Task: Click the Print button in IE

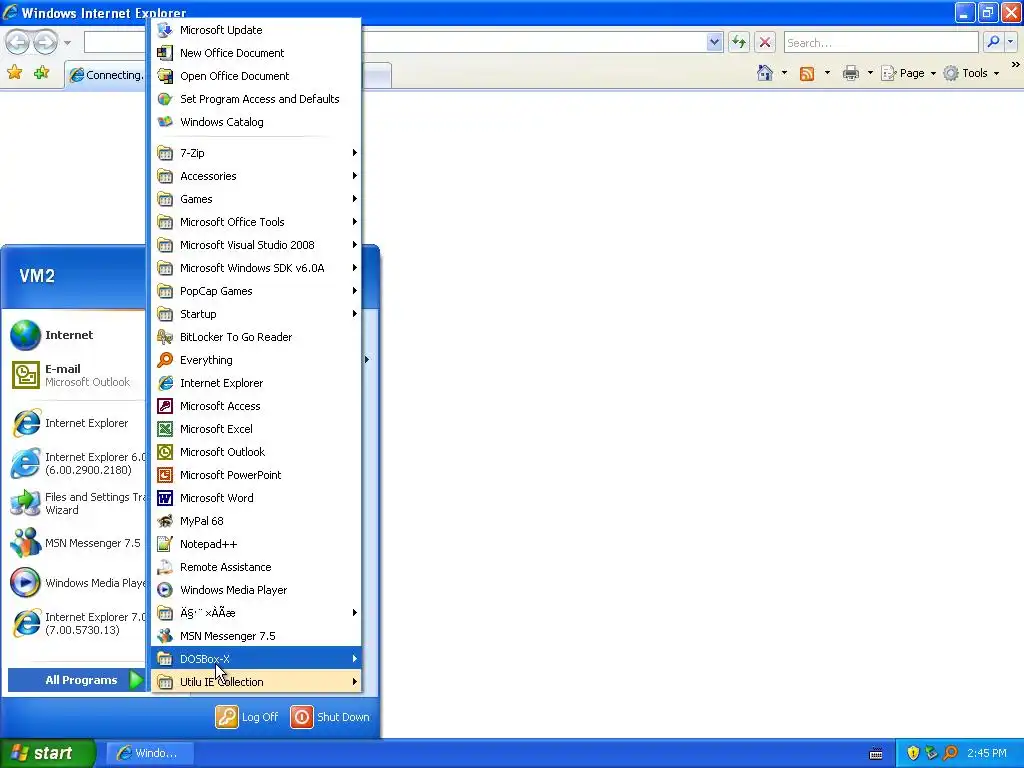Action: [x=850, y=73]
